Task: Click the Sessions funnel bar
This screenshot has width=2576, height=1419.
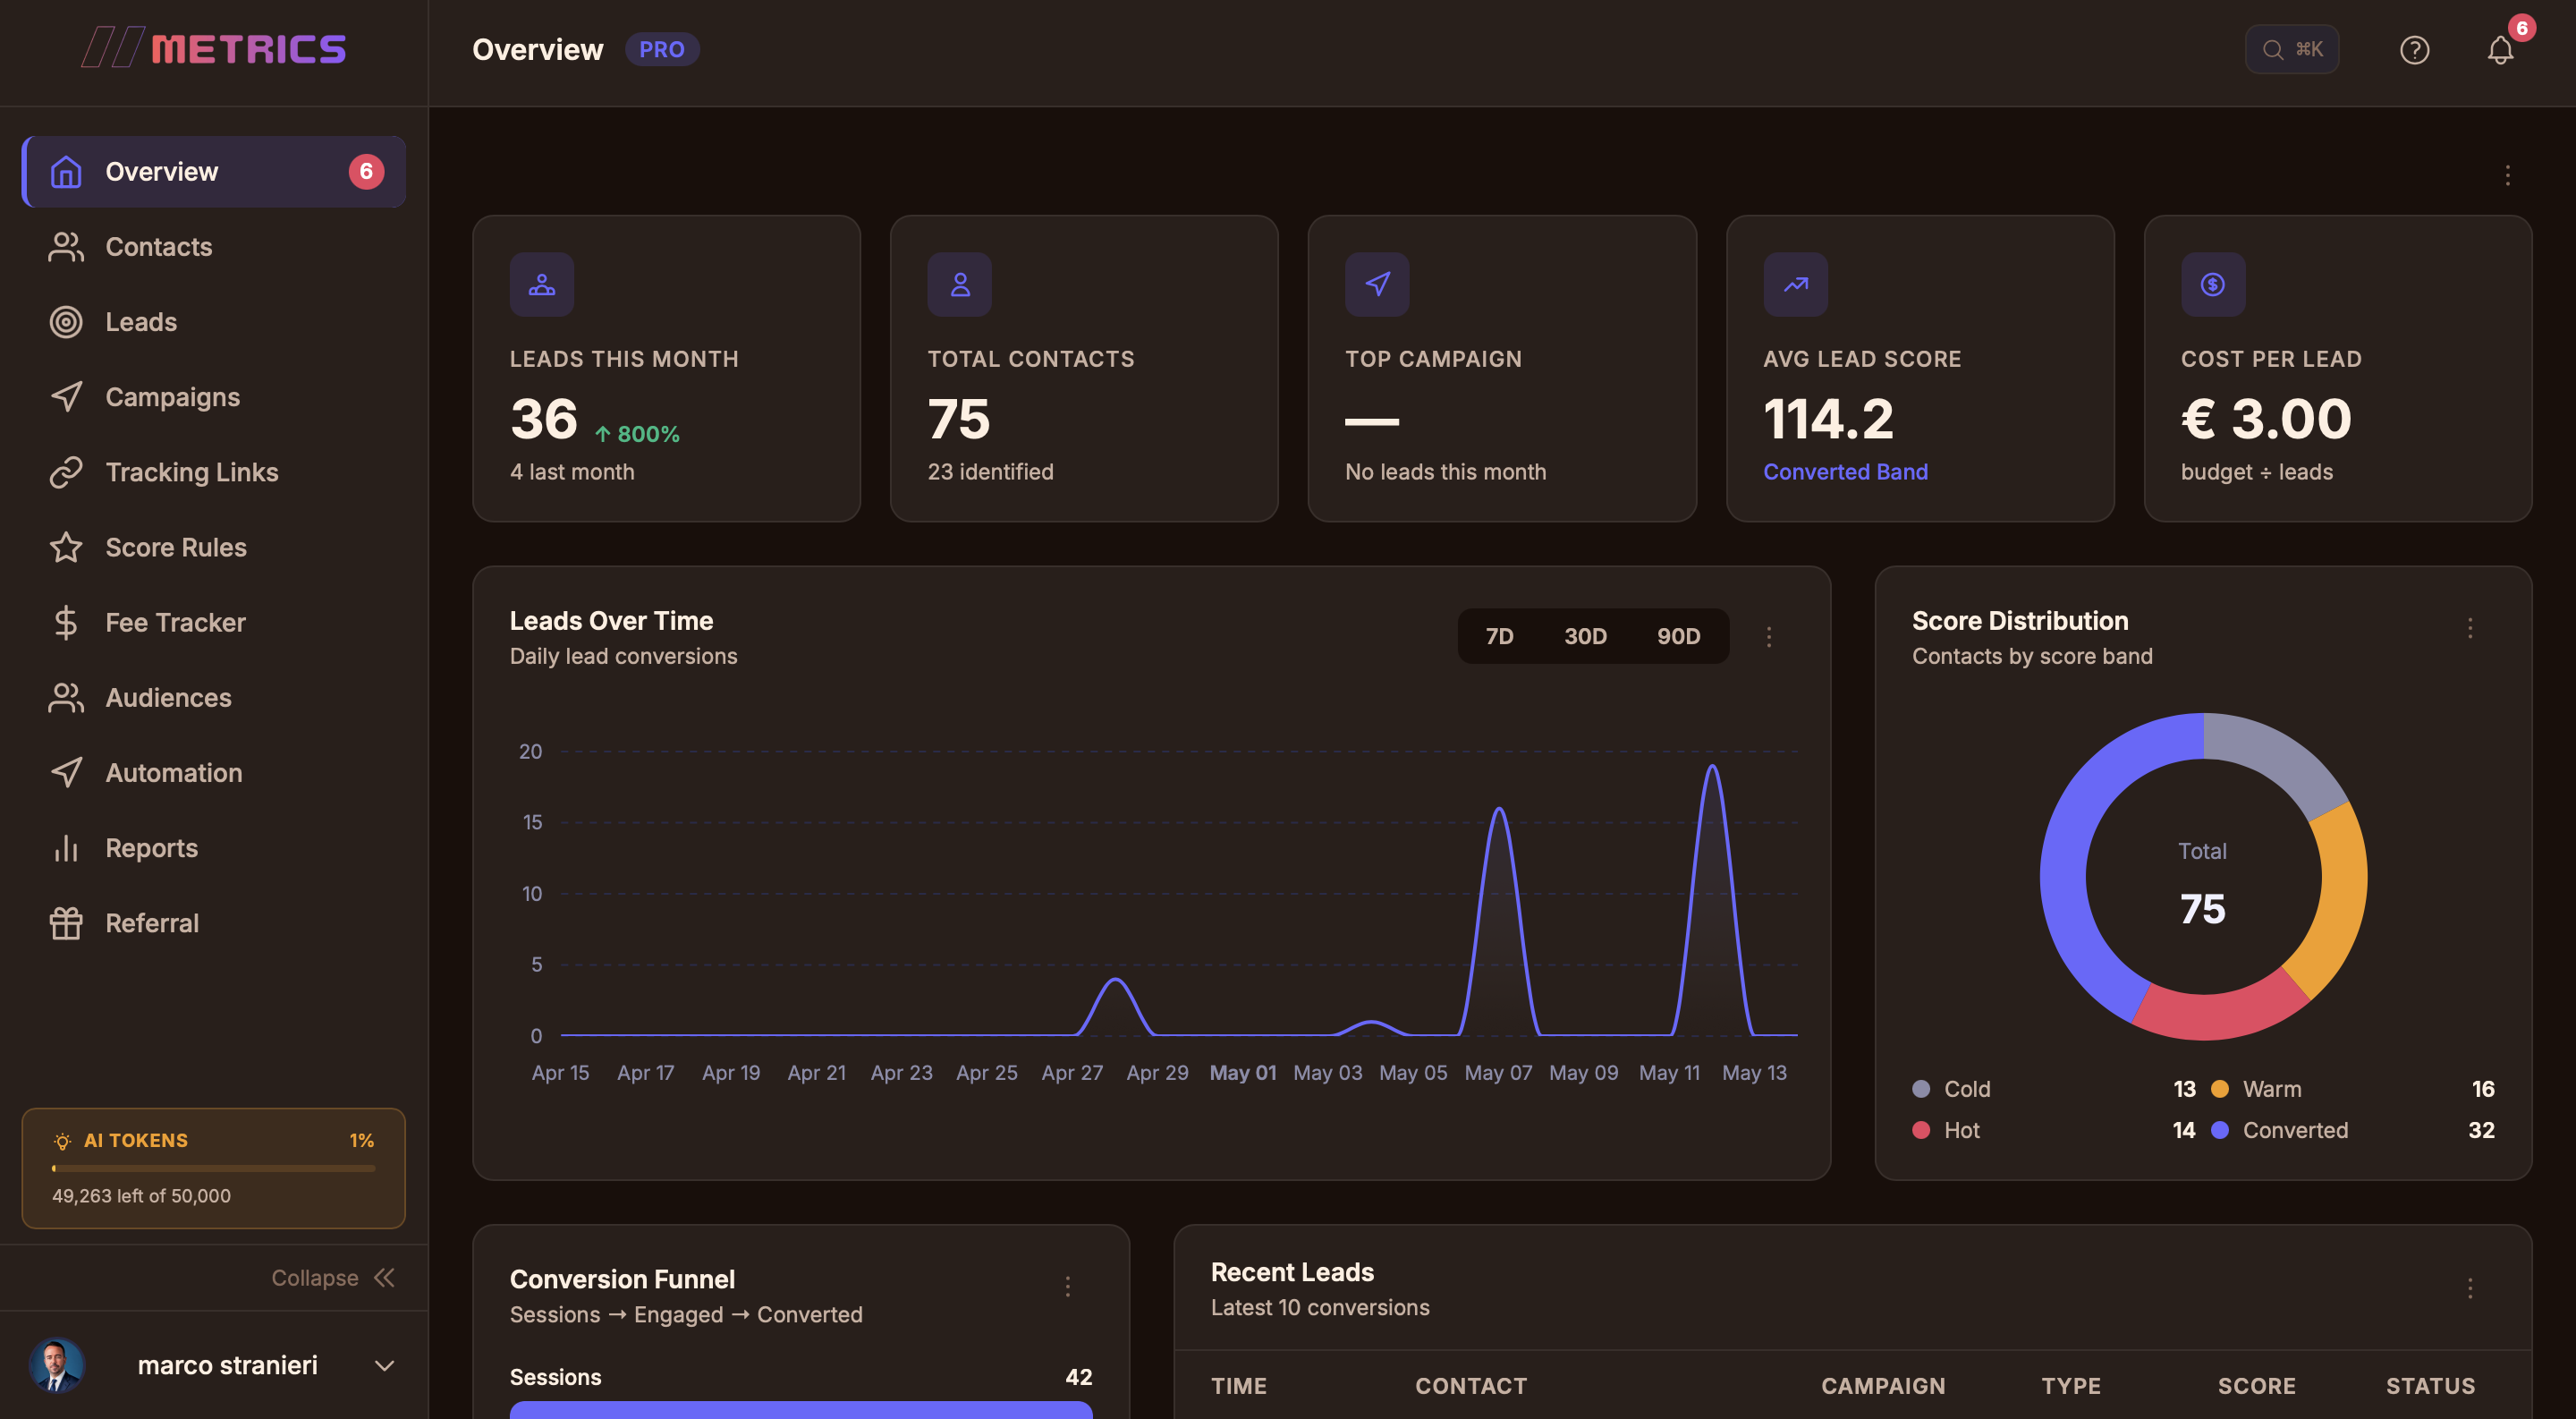Action: click(x=801, y=1410)
